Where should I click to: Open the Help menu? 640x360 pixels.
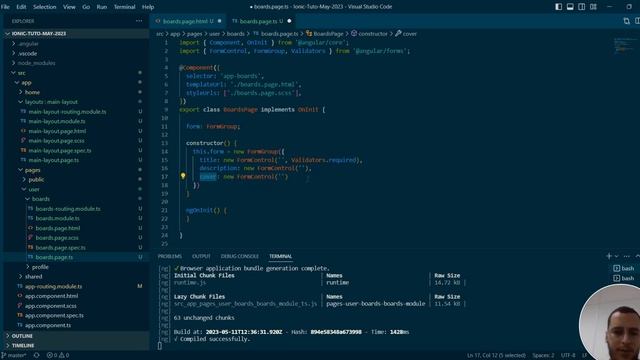(x=148, y=7)
